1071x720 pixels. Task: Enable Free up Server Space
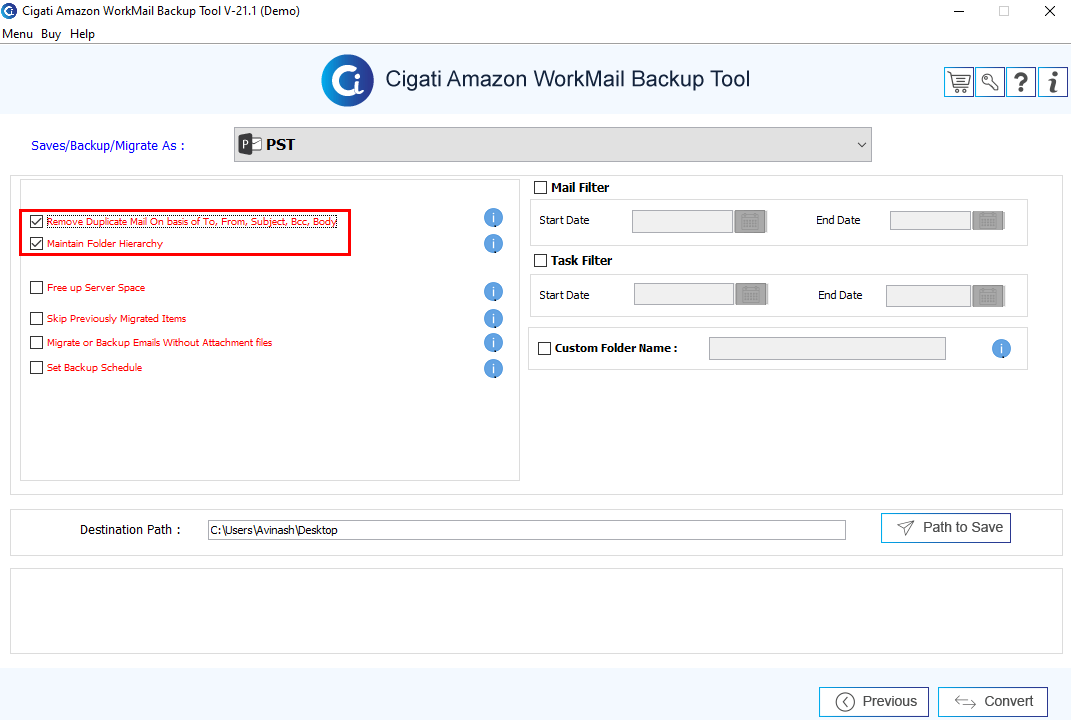[x=37, y=288]
